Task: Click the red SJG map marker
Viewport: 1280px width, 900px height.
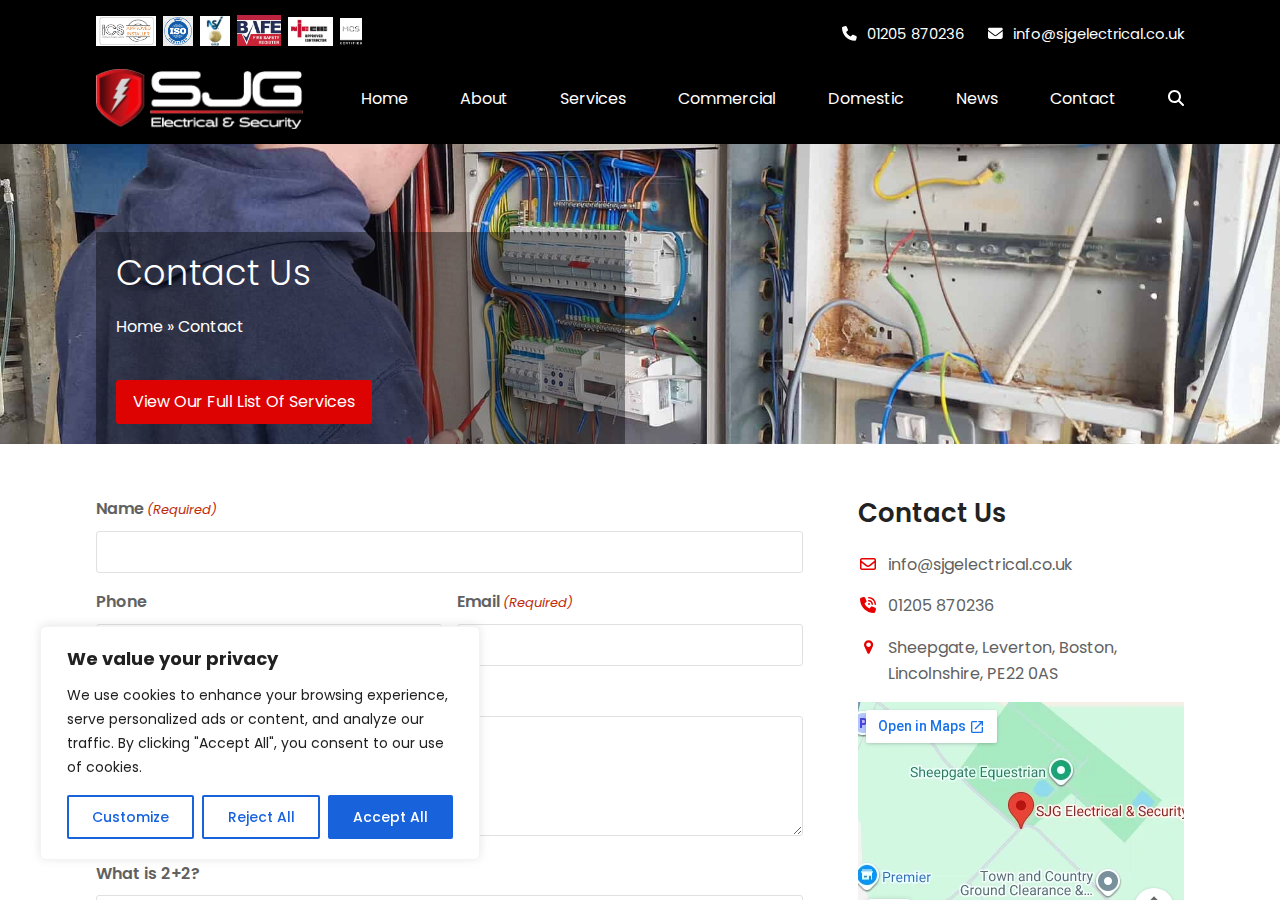Action: pos(1021,810)
